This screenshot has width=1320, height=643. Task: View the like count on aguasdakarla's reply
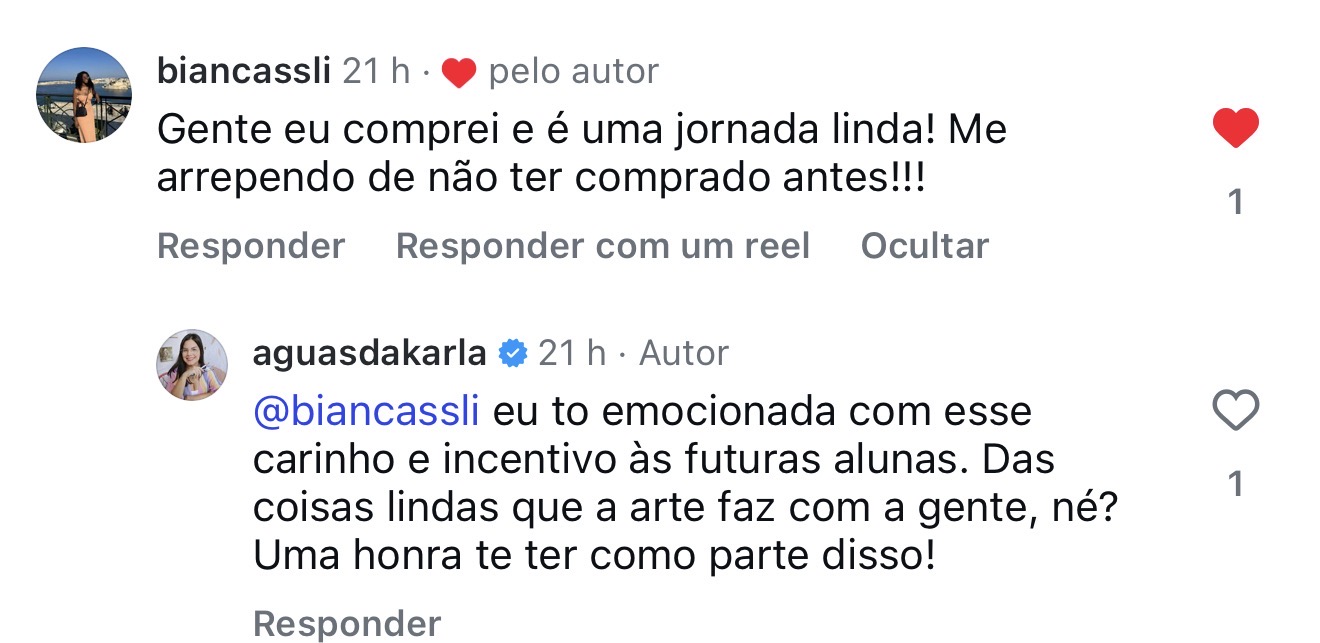[1235, 484]
